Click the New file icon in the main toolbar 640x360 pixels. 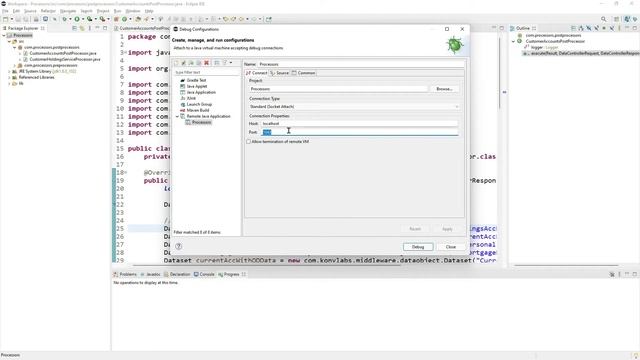click(6, 19)
